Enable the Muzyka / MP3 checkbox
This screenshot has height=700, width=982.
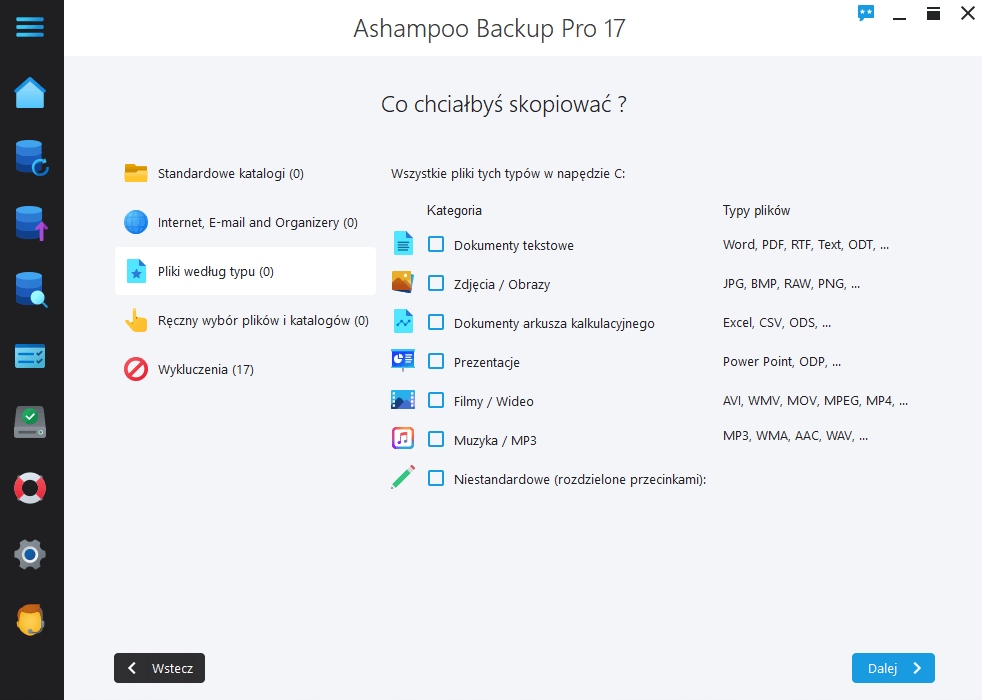[436, 440]
